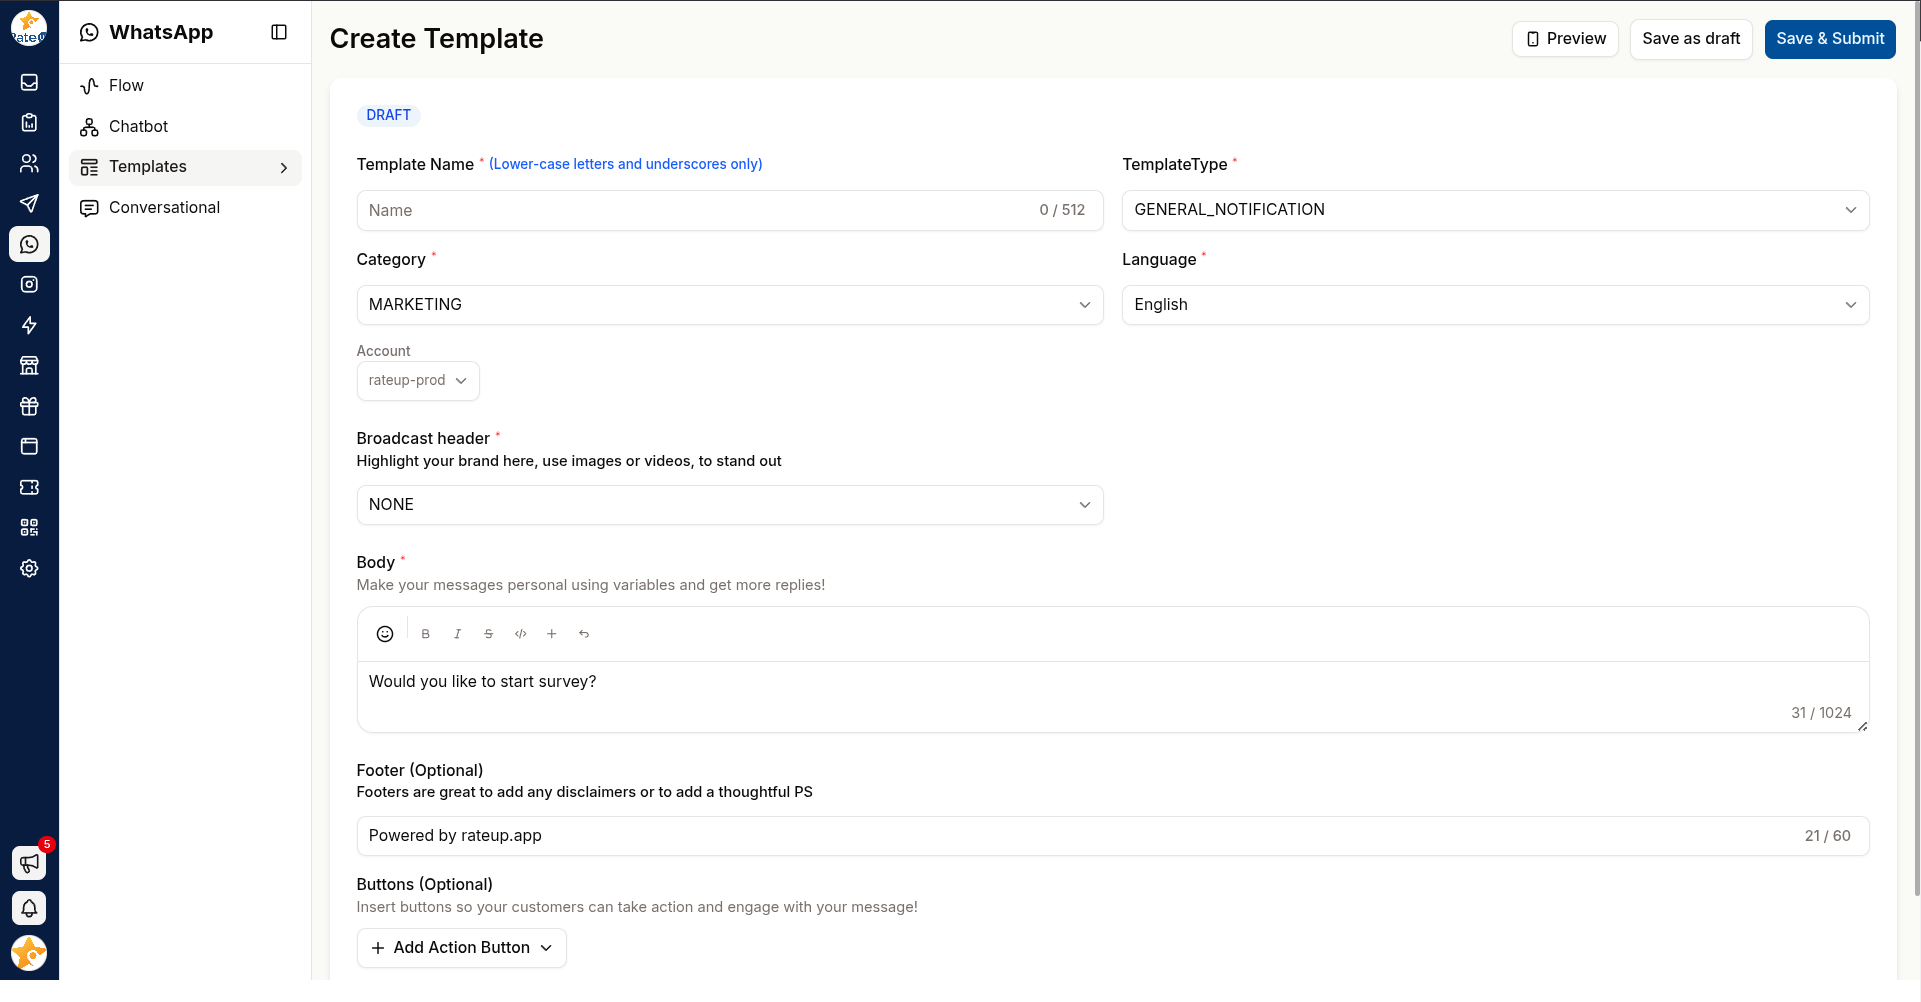This screenshot has width=1921, height=1002.
Task: Select the Templates menu item label
Action: click(148, 167)
